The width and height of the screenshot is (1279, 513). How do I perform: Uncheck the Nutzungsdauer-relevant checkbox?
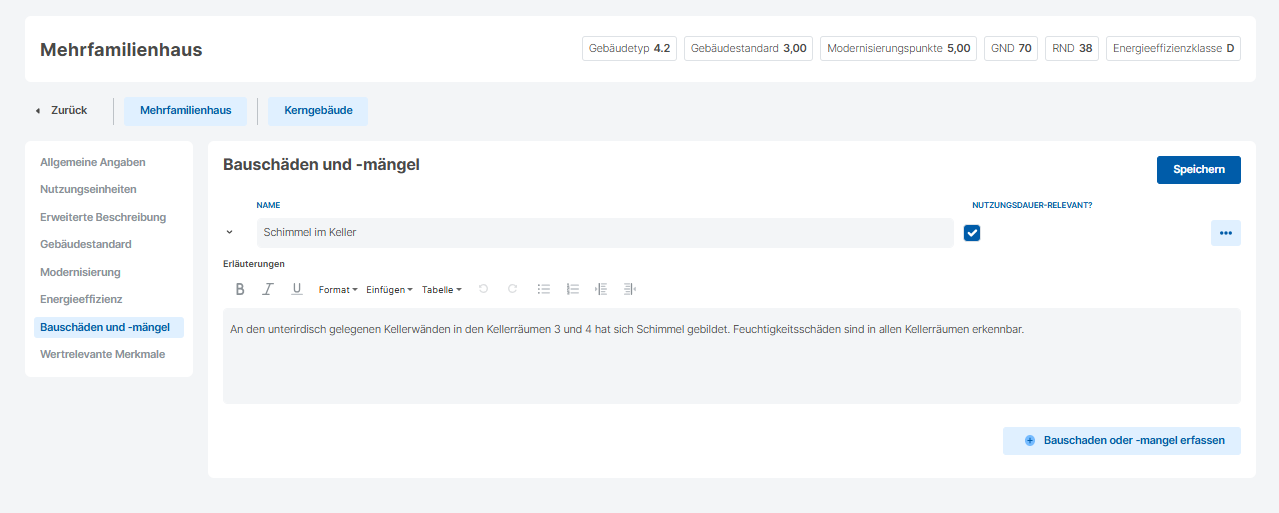point(972,233)
